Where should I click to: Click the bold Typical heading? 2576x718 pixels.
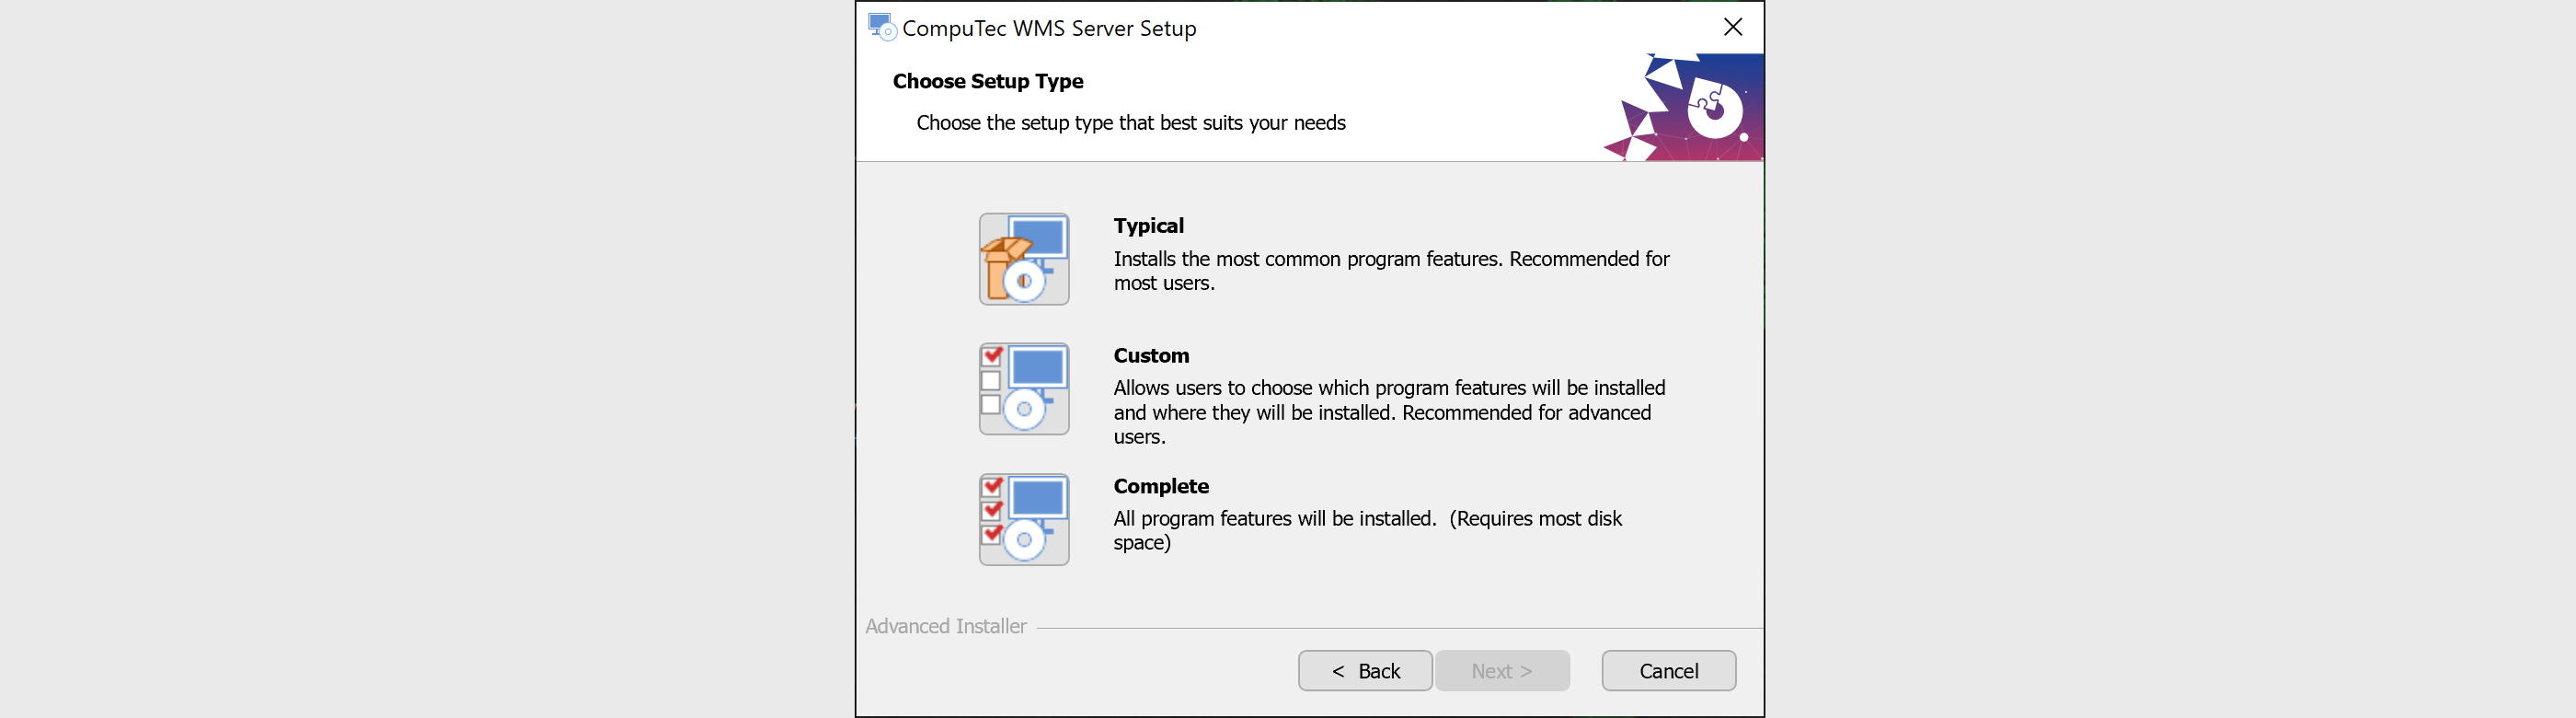(1148, 226)
